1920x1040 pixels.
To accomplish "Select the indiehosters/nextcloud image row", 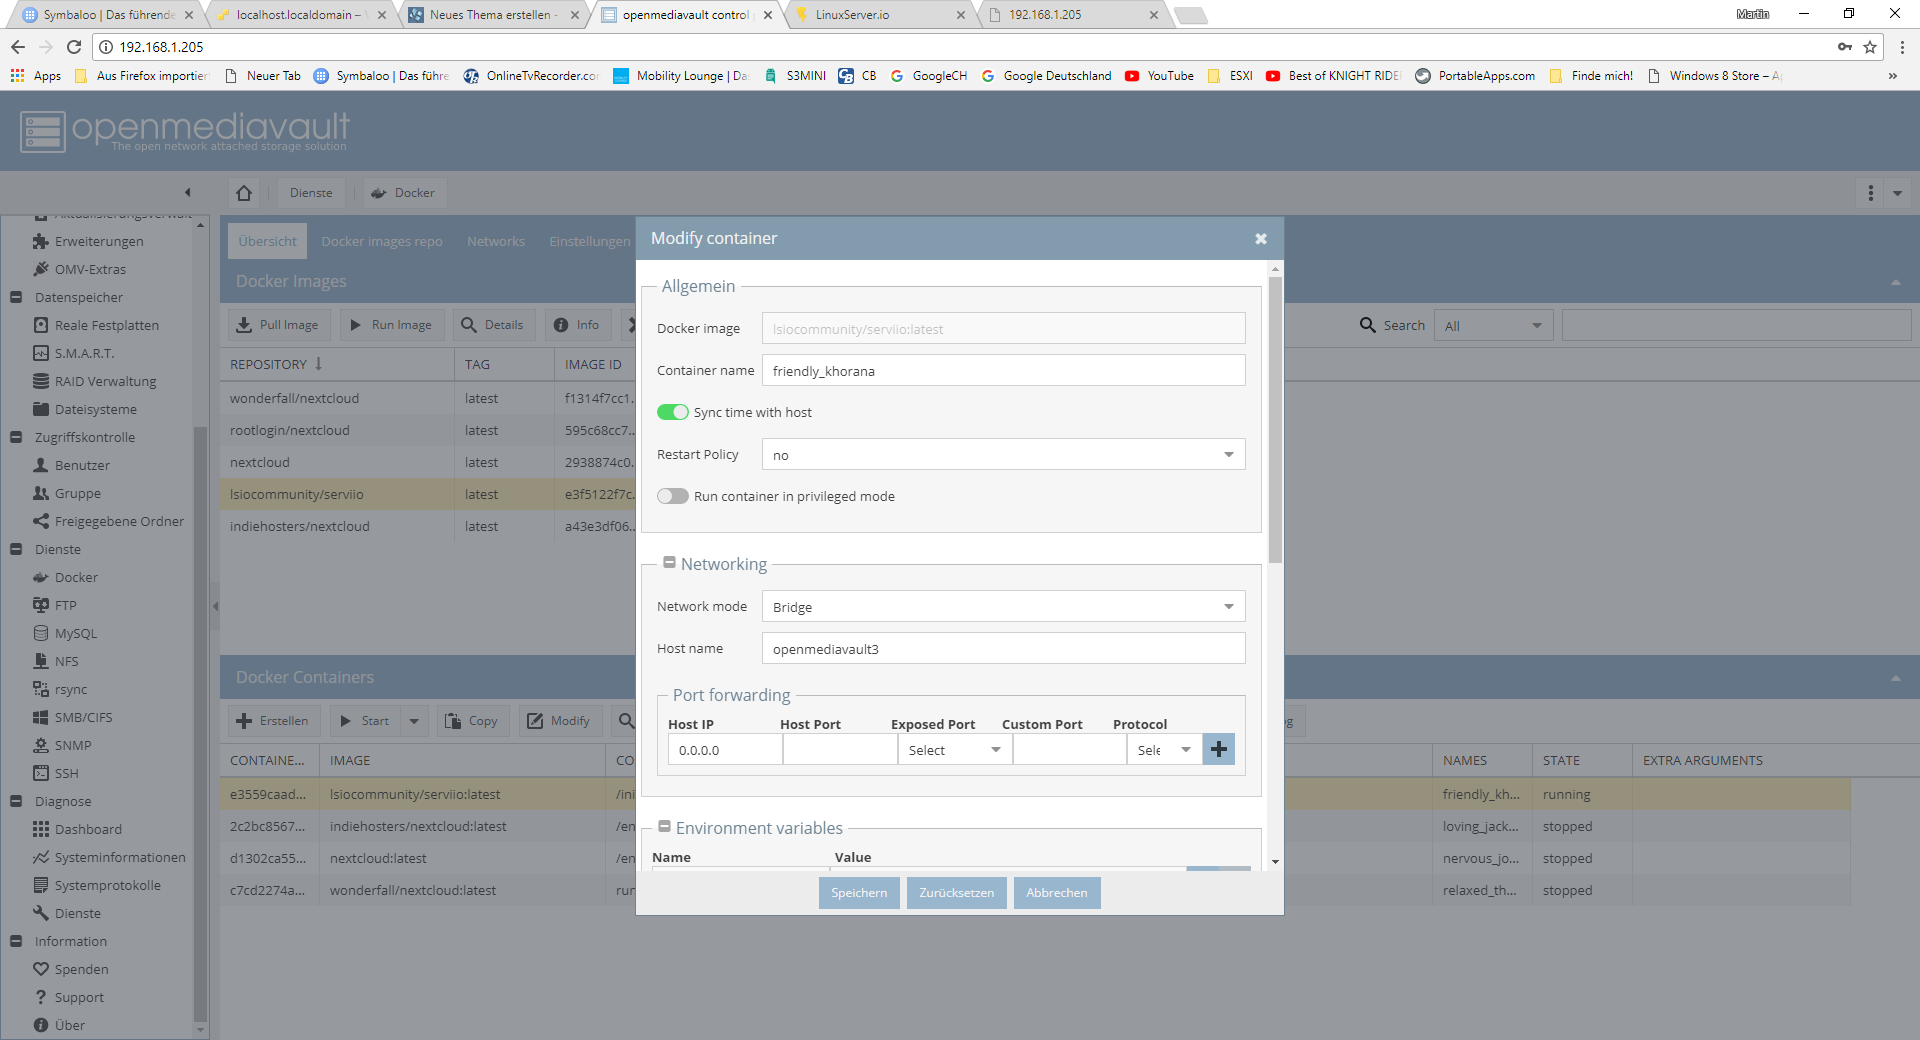I will 428,526.
